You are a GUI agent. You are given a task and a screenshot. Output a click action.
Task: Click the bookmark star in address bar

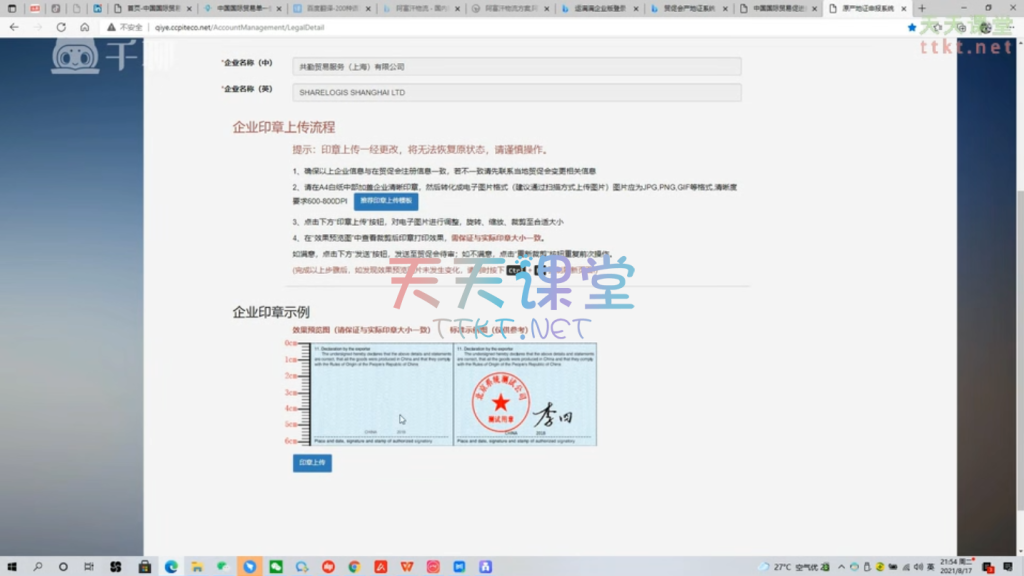[911, 27]
